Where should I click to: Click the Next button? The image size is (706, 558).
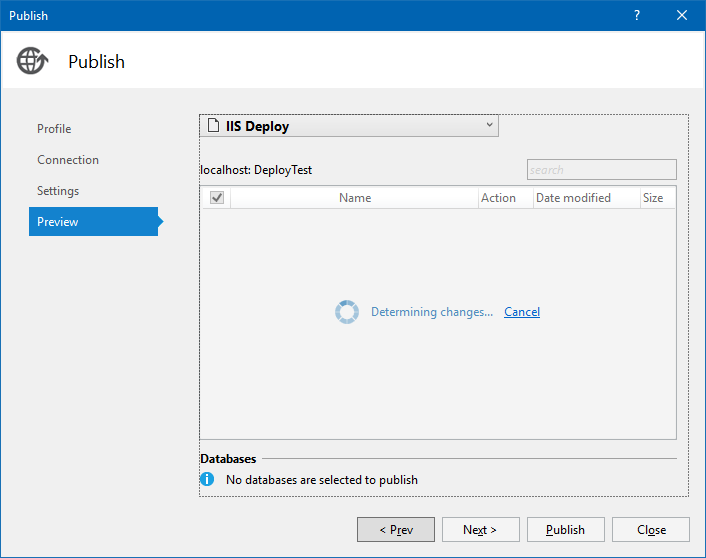[x=480, y=530]
